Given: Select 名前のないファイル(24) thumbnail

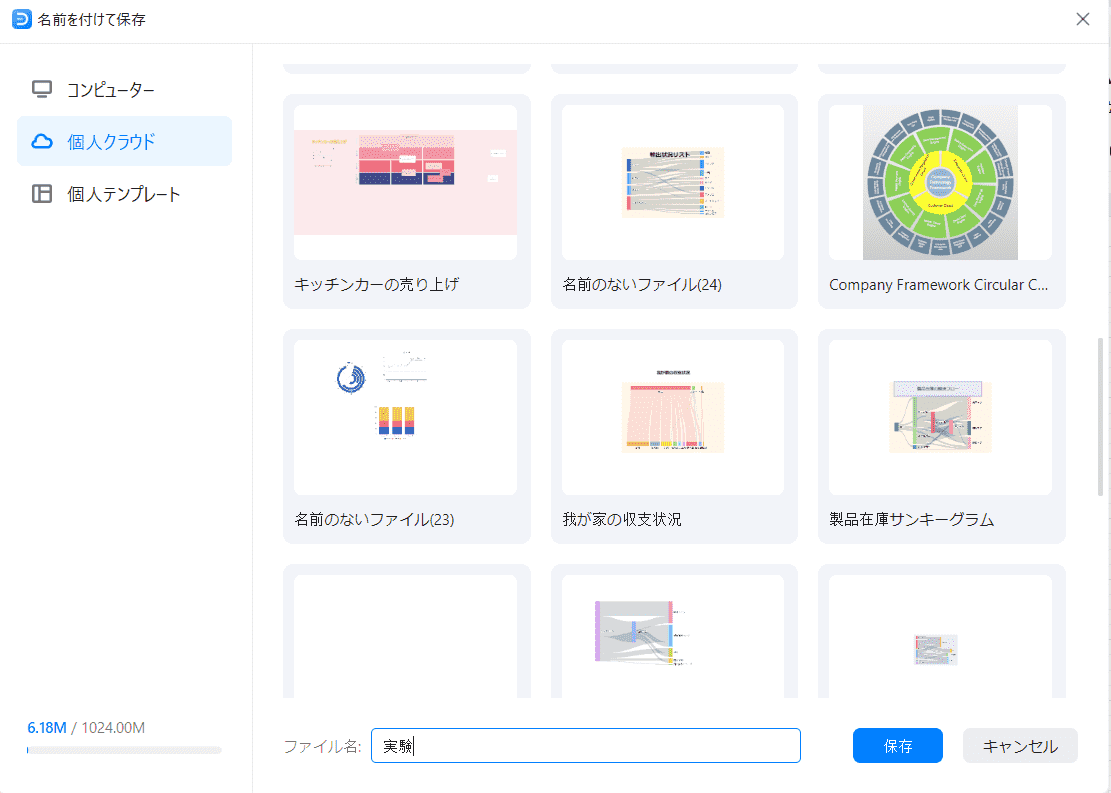Looking at the screenshot, I should pyautogui.click(x=673, y=182).
